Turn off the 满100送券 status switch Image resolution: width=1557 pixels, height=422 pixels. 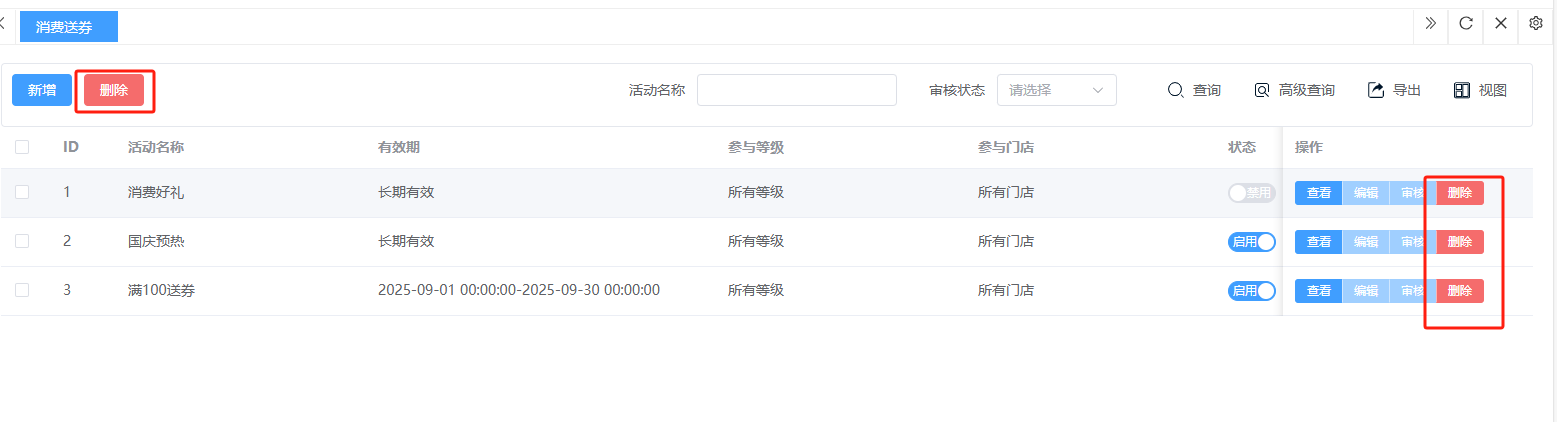(x=1251, y=291)
